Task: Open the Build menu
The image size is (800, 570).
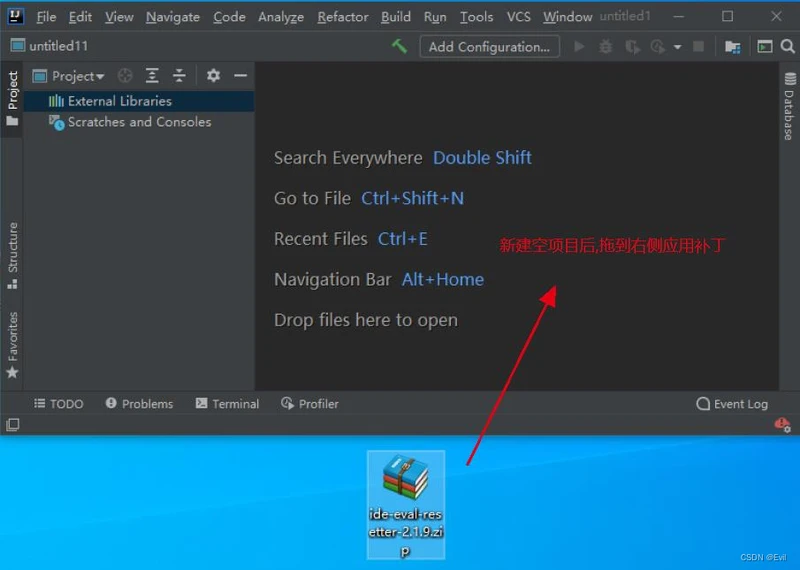Action: tap(395, 17)
